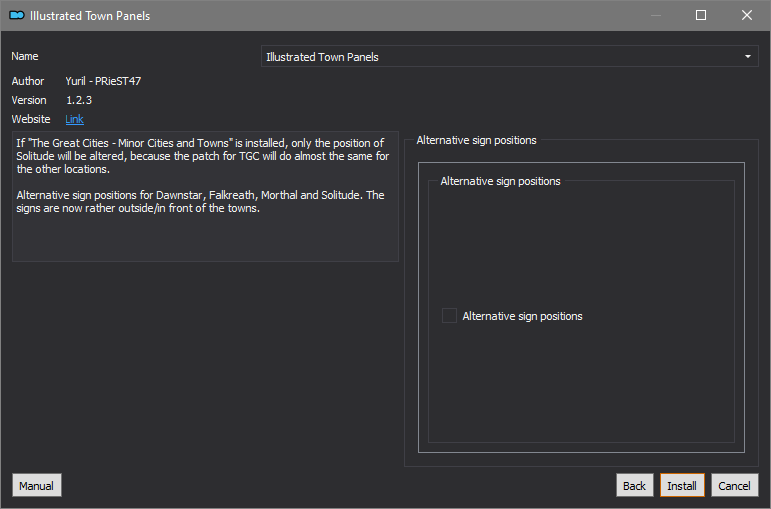771x509 pixels.
Task: Click the outer Alternative sign positions group title
Action: [x=476, y=140]
